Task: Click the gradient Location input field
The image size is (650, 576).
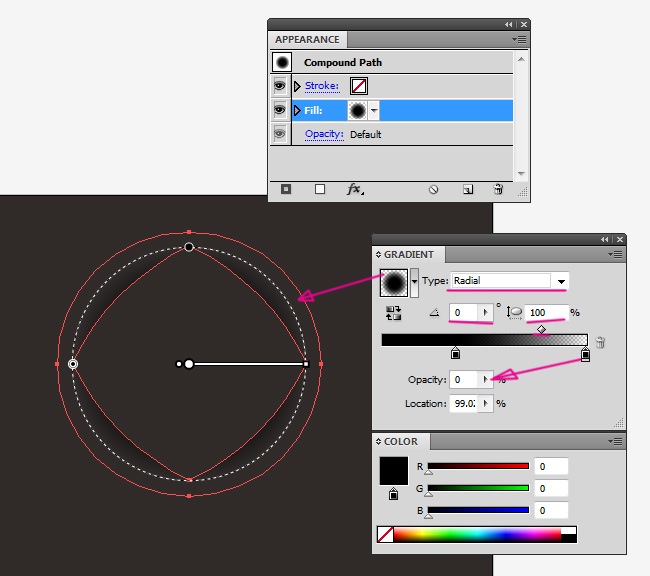Action: [462, 403]
